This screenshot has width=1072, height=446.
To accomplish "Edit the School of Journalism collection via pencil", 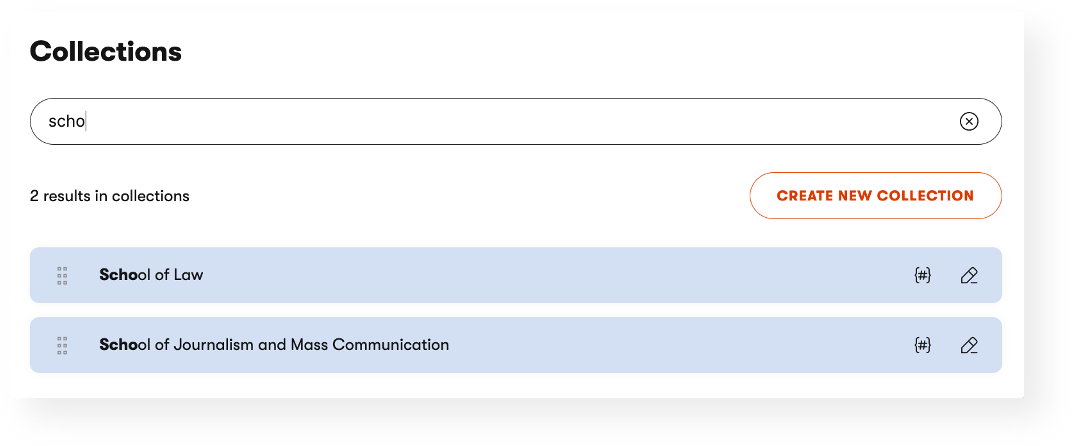I will (x=968, y=345).
